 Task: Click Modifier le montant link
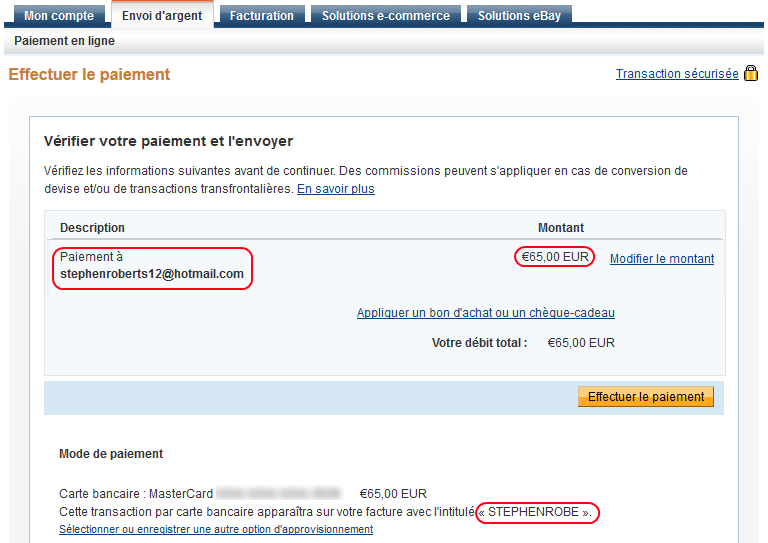click(662, 258)
